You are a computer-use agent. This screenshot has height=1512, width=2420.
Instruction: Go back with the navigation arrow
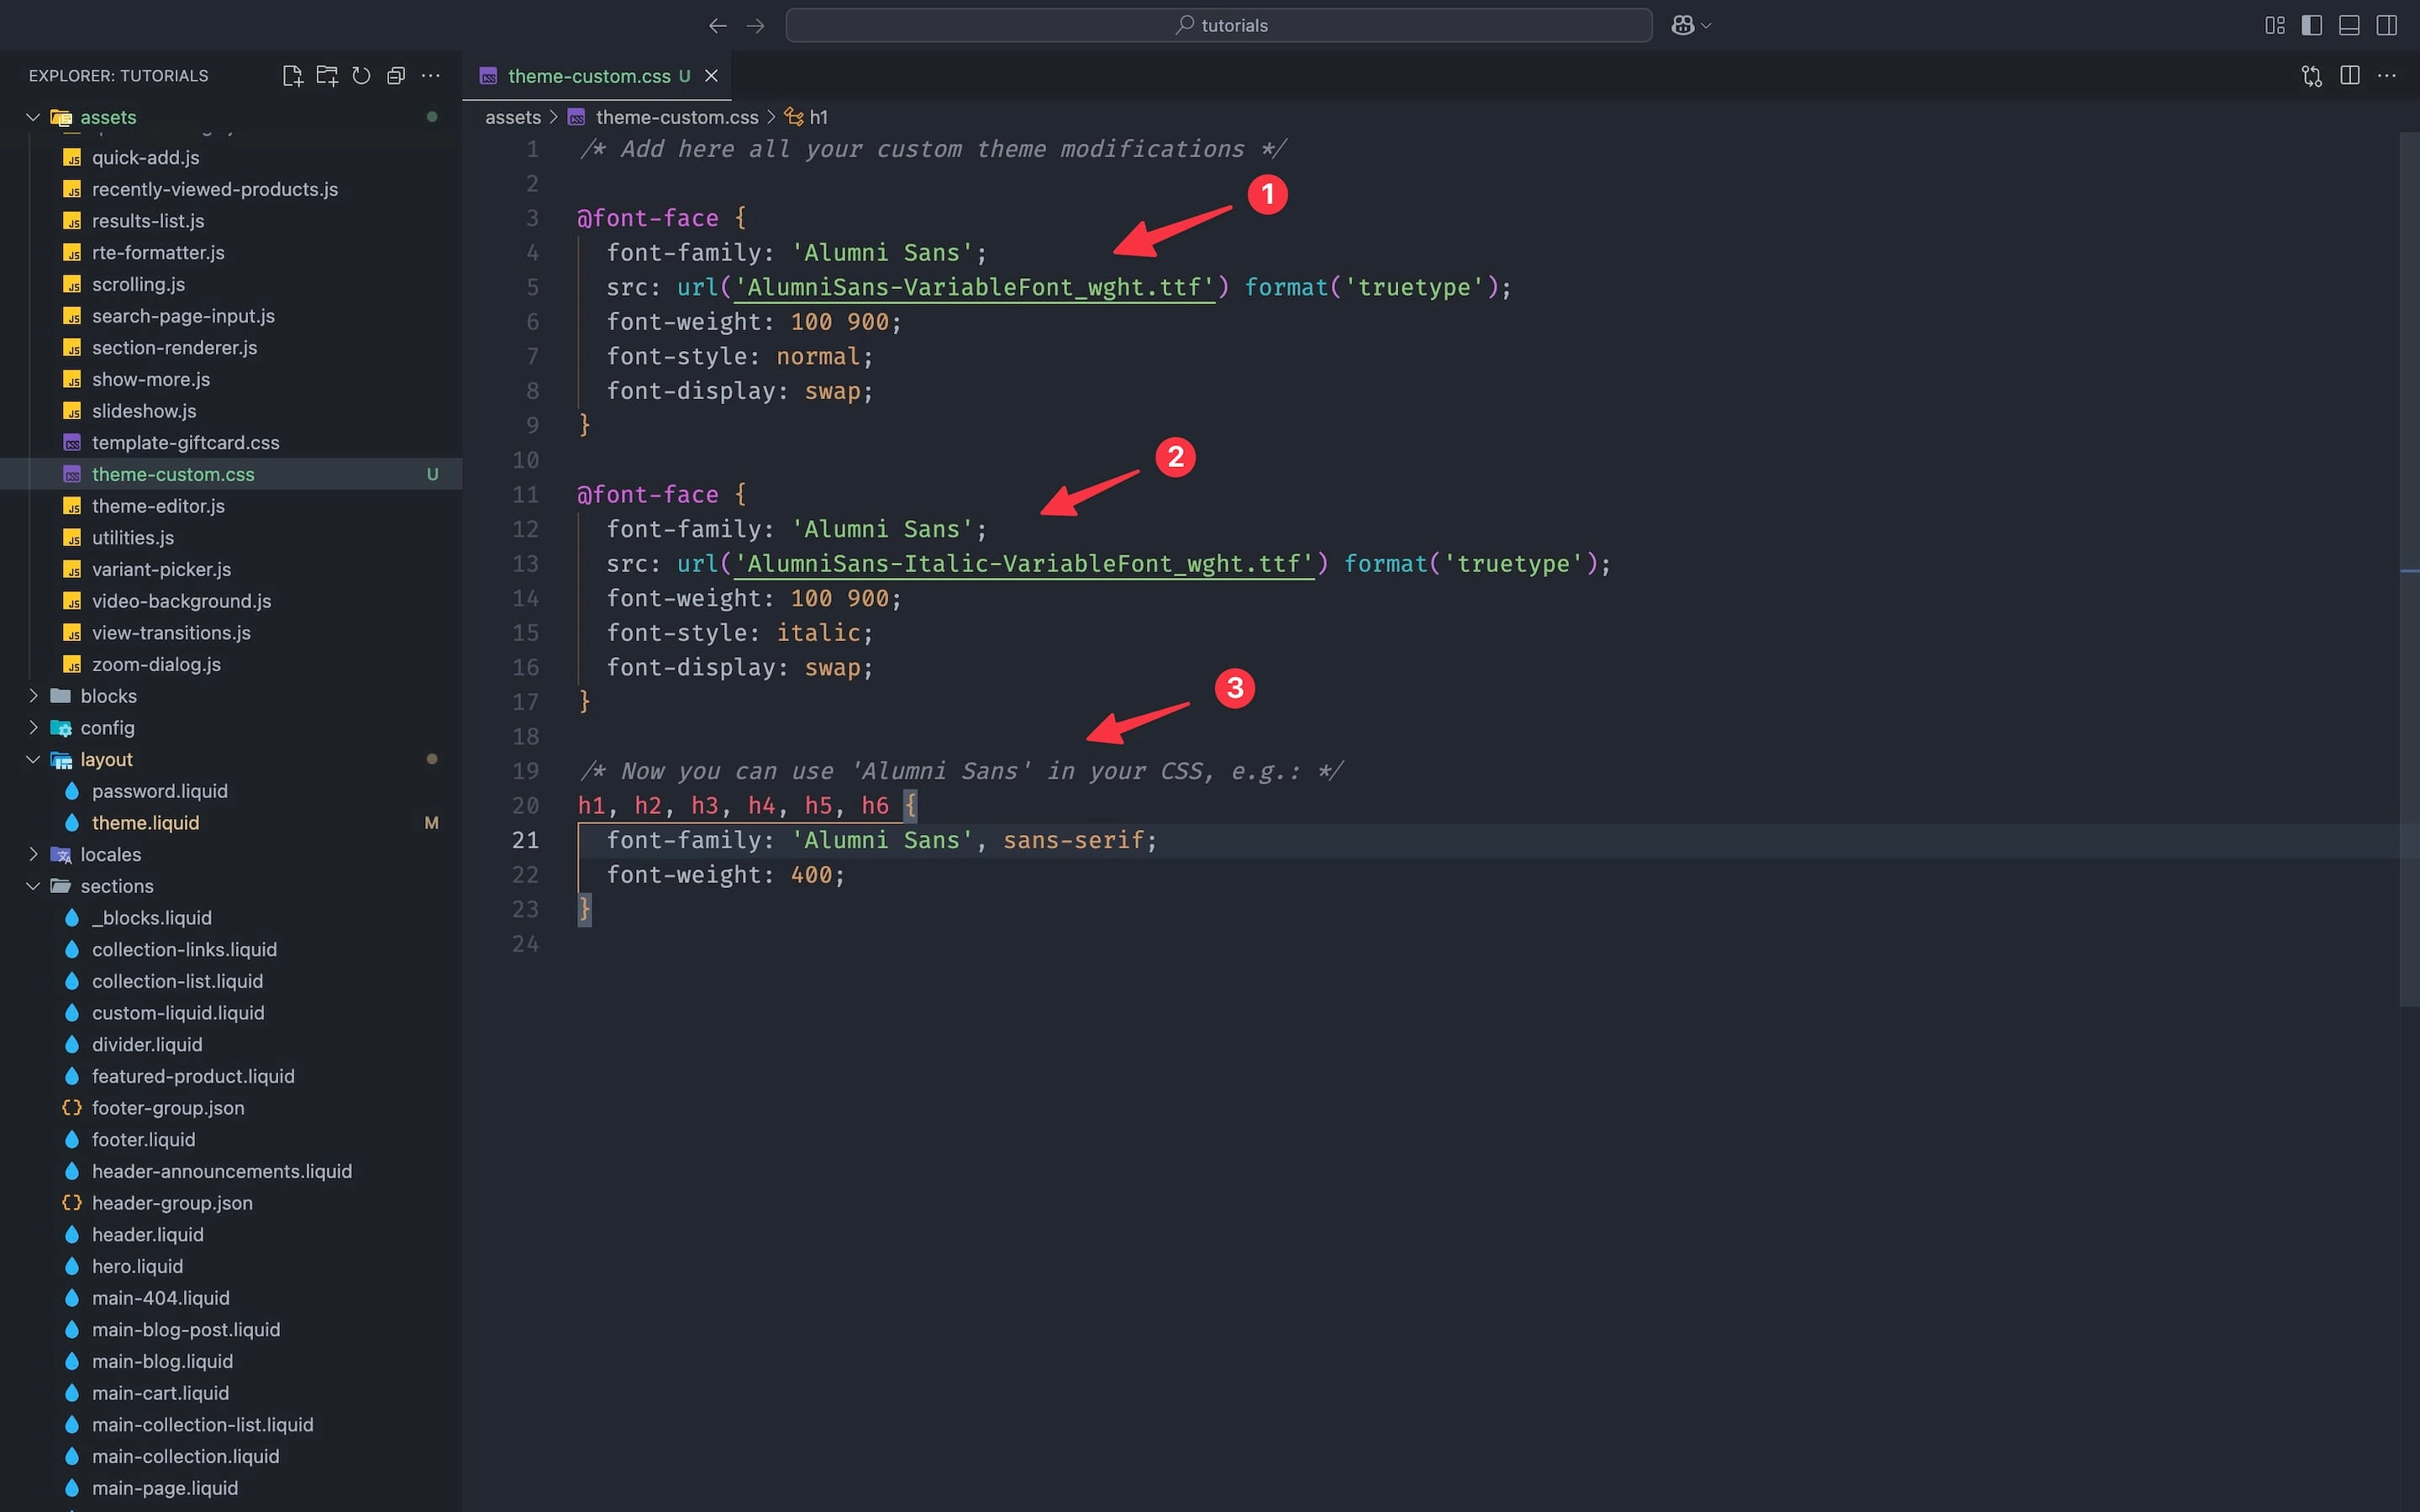pos(717,25)
